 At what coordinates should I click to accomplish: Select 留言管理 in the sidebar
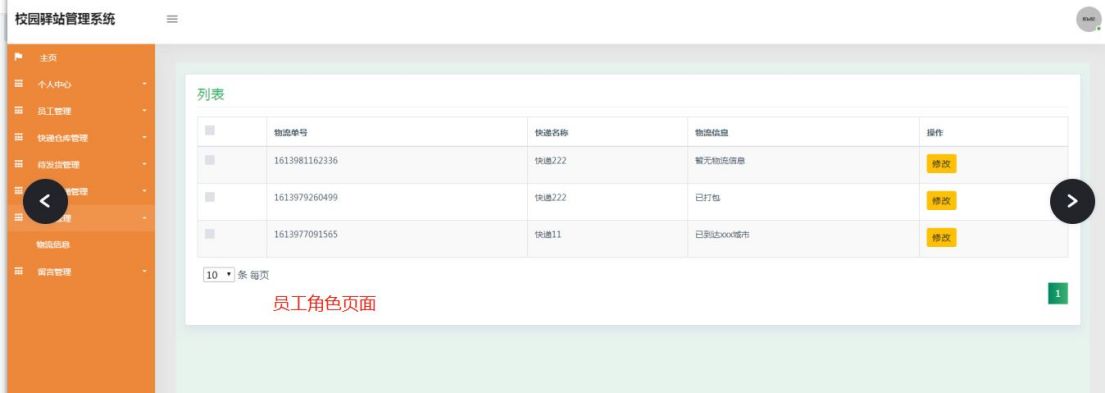coord(54,271)
